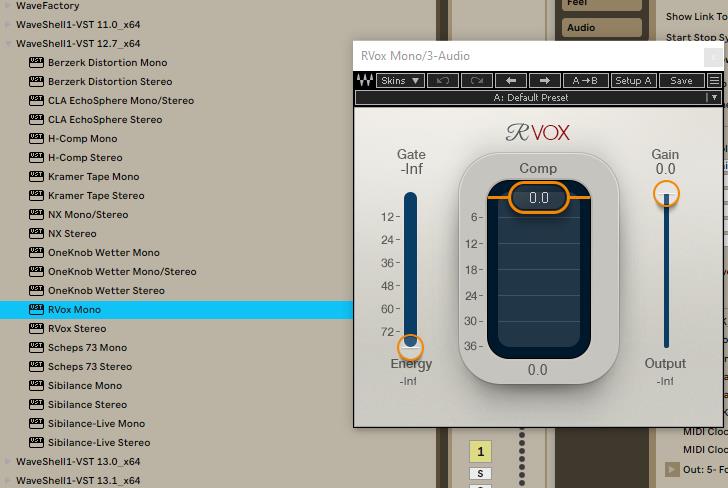Screen dimensions: 728x488
Task: Click the A: Default Preset name bar
Action: pos(531,98)
